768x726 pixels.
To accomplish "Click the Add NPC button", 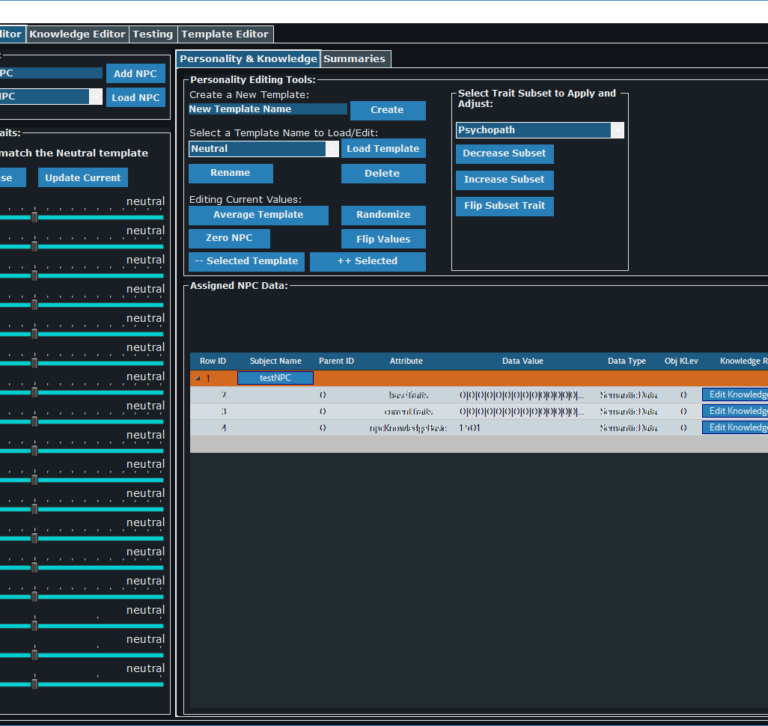I will [x=136, y=73].
